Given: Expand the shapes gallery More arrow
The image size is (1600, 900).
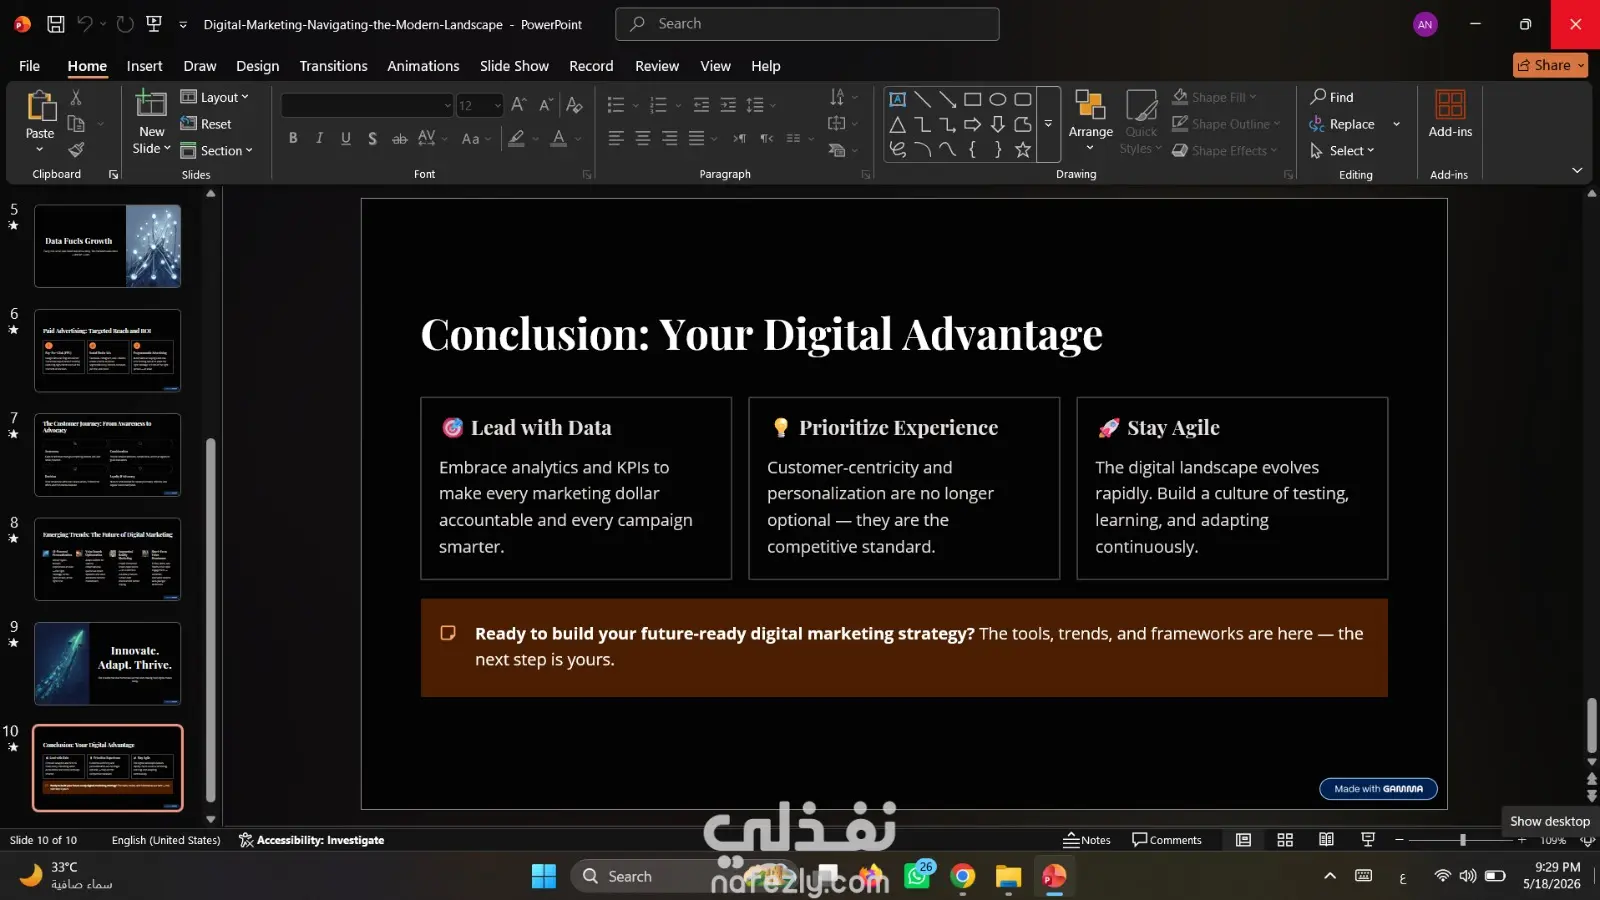Looking at the screenshot, I should [1048, 124].
